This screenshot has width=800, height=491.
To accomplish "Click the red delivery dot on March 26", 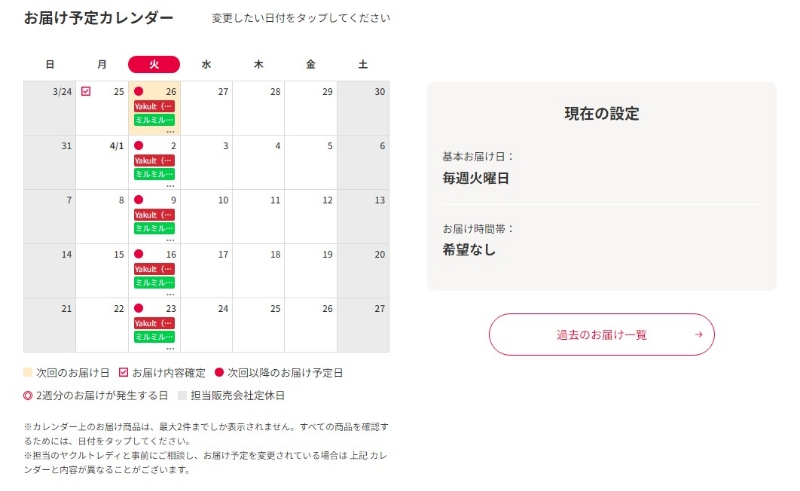I will [x=138, y=91].
